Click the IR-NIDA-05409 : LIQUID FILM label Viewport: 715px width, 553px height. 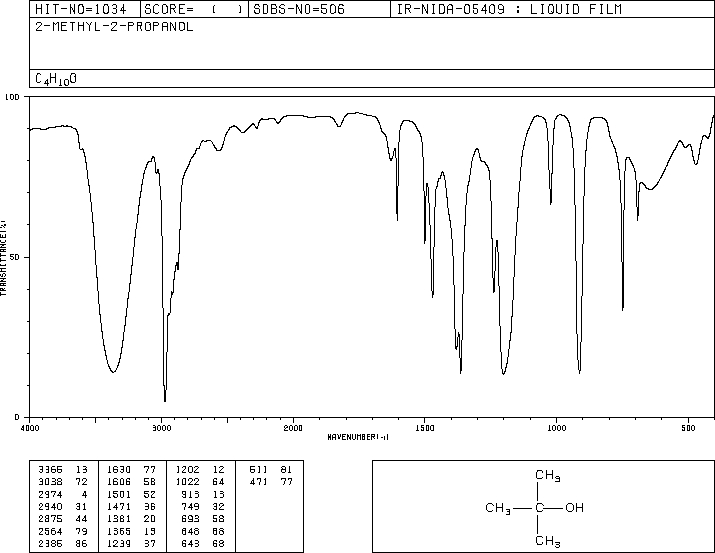pyautogui.click(x=509, y=9)
